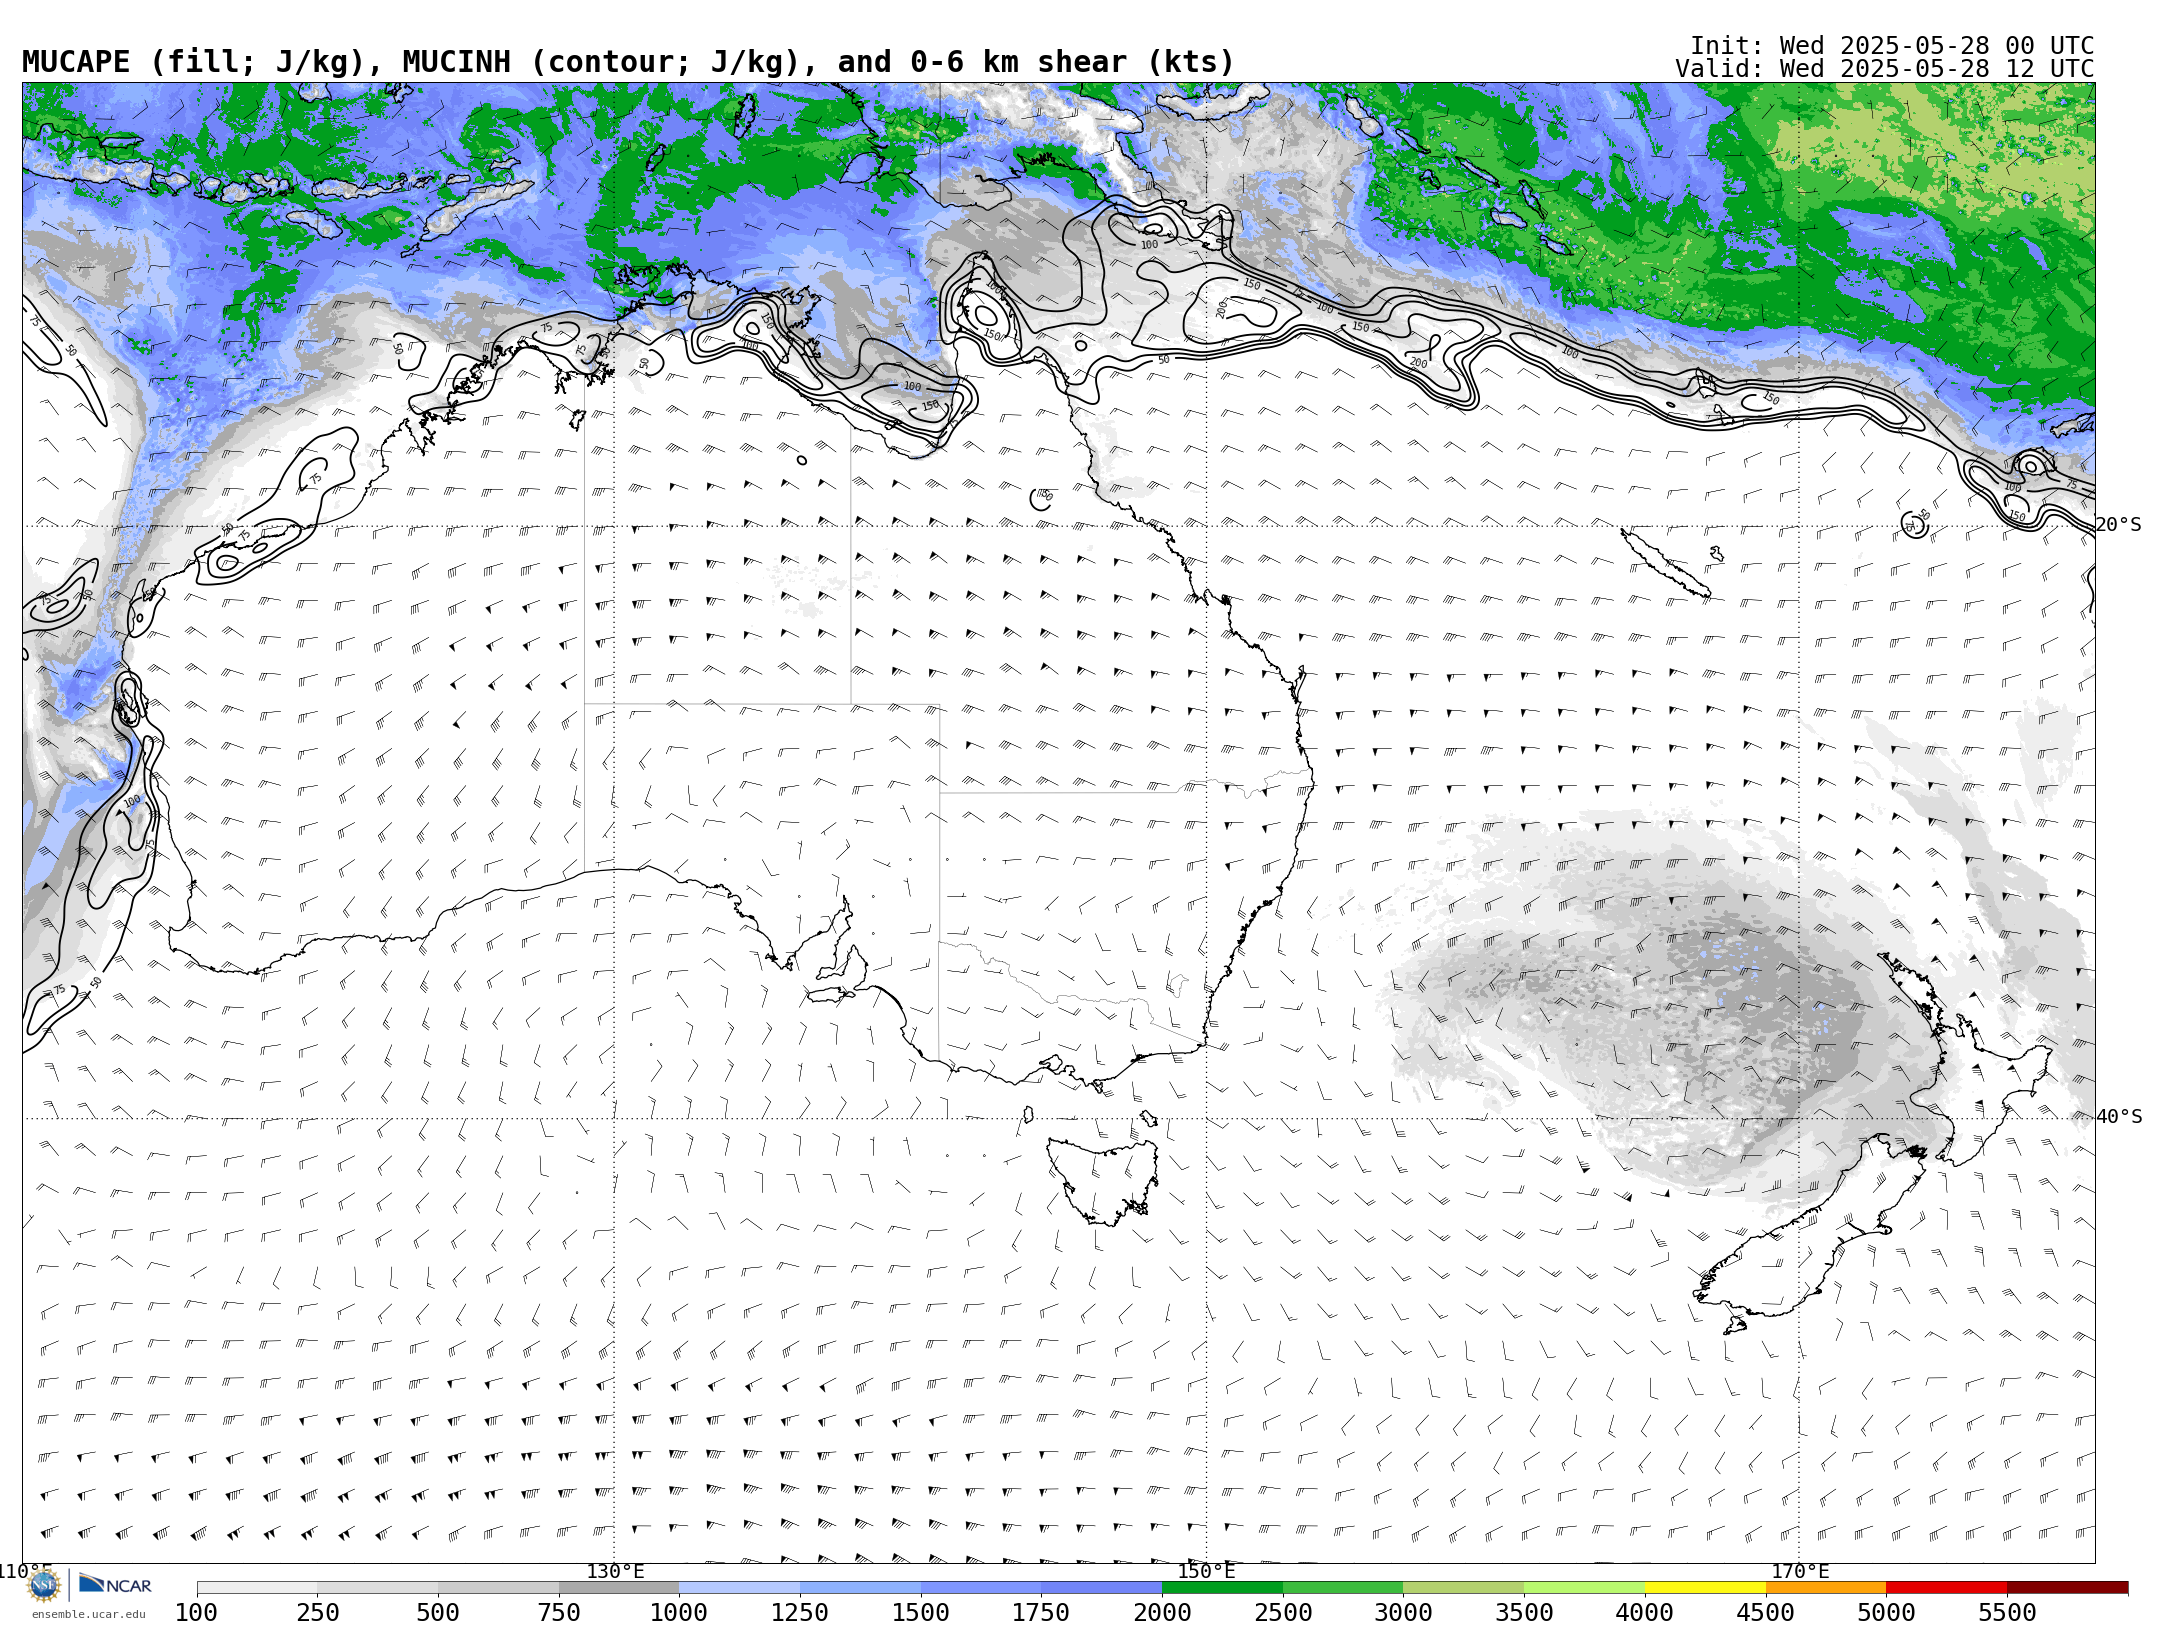Pick the dark red colorbar segment above 5500
The image size is (2160, 1626).
pyautogui.click(x=2067, y=1588)
